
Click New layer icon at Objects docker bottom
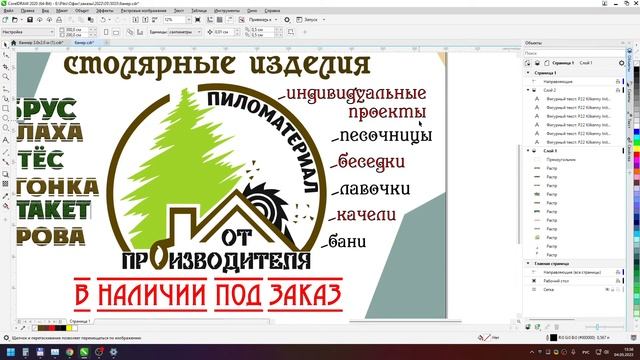528,327
